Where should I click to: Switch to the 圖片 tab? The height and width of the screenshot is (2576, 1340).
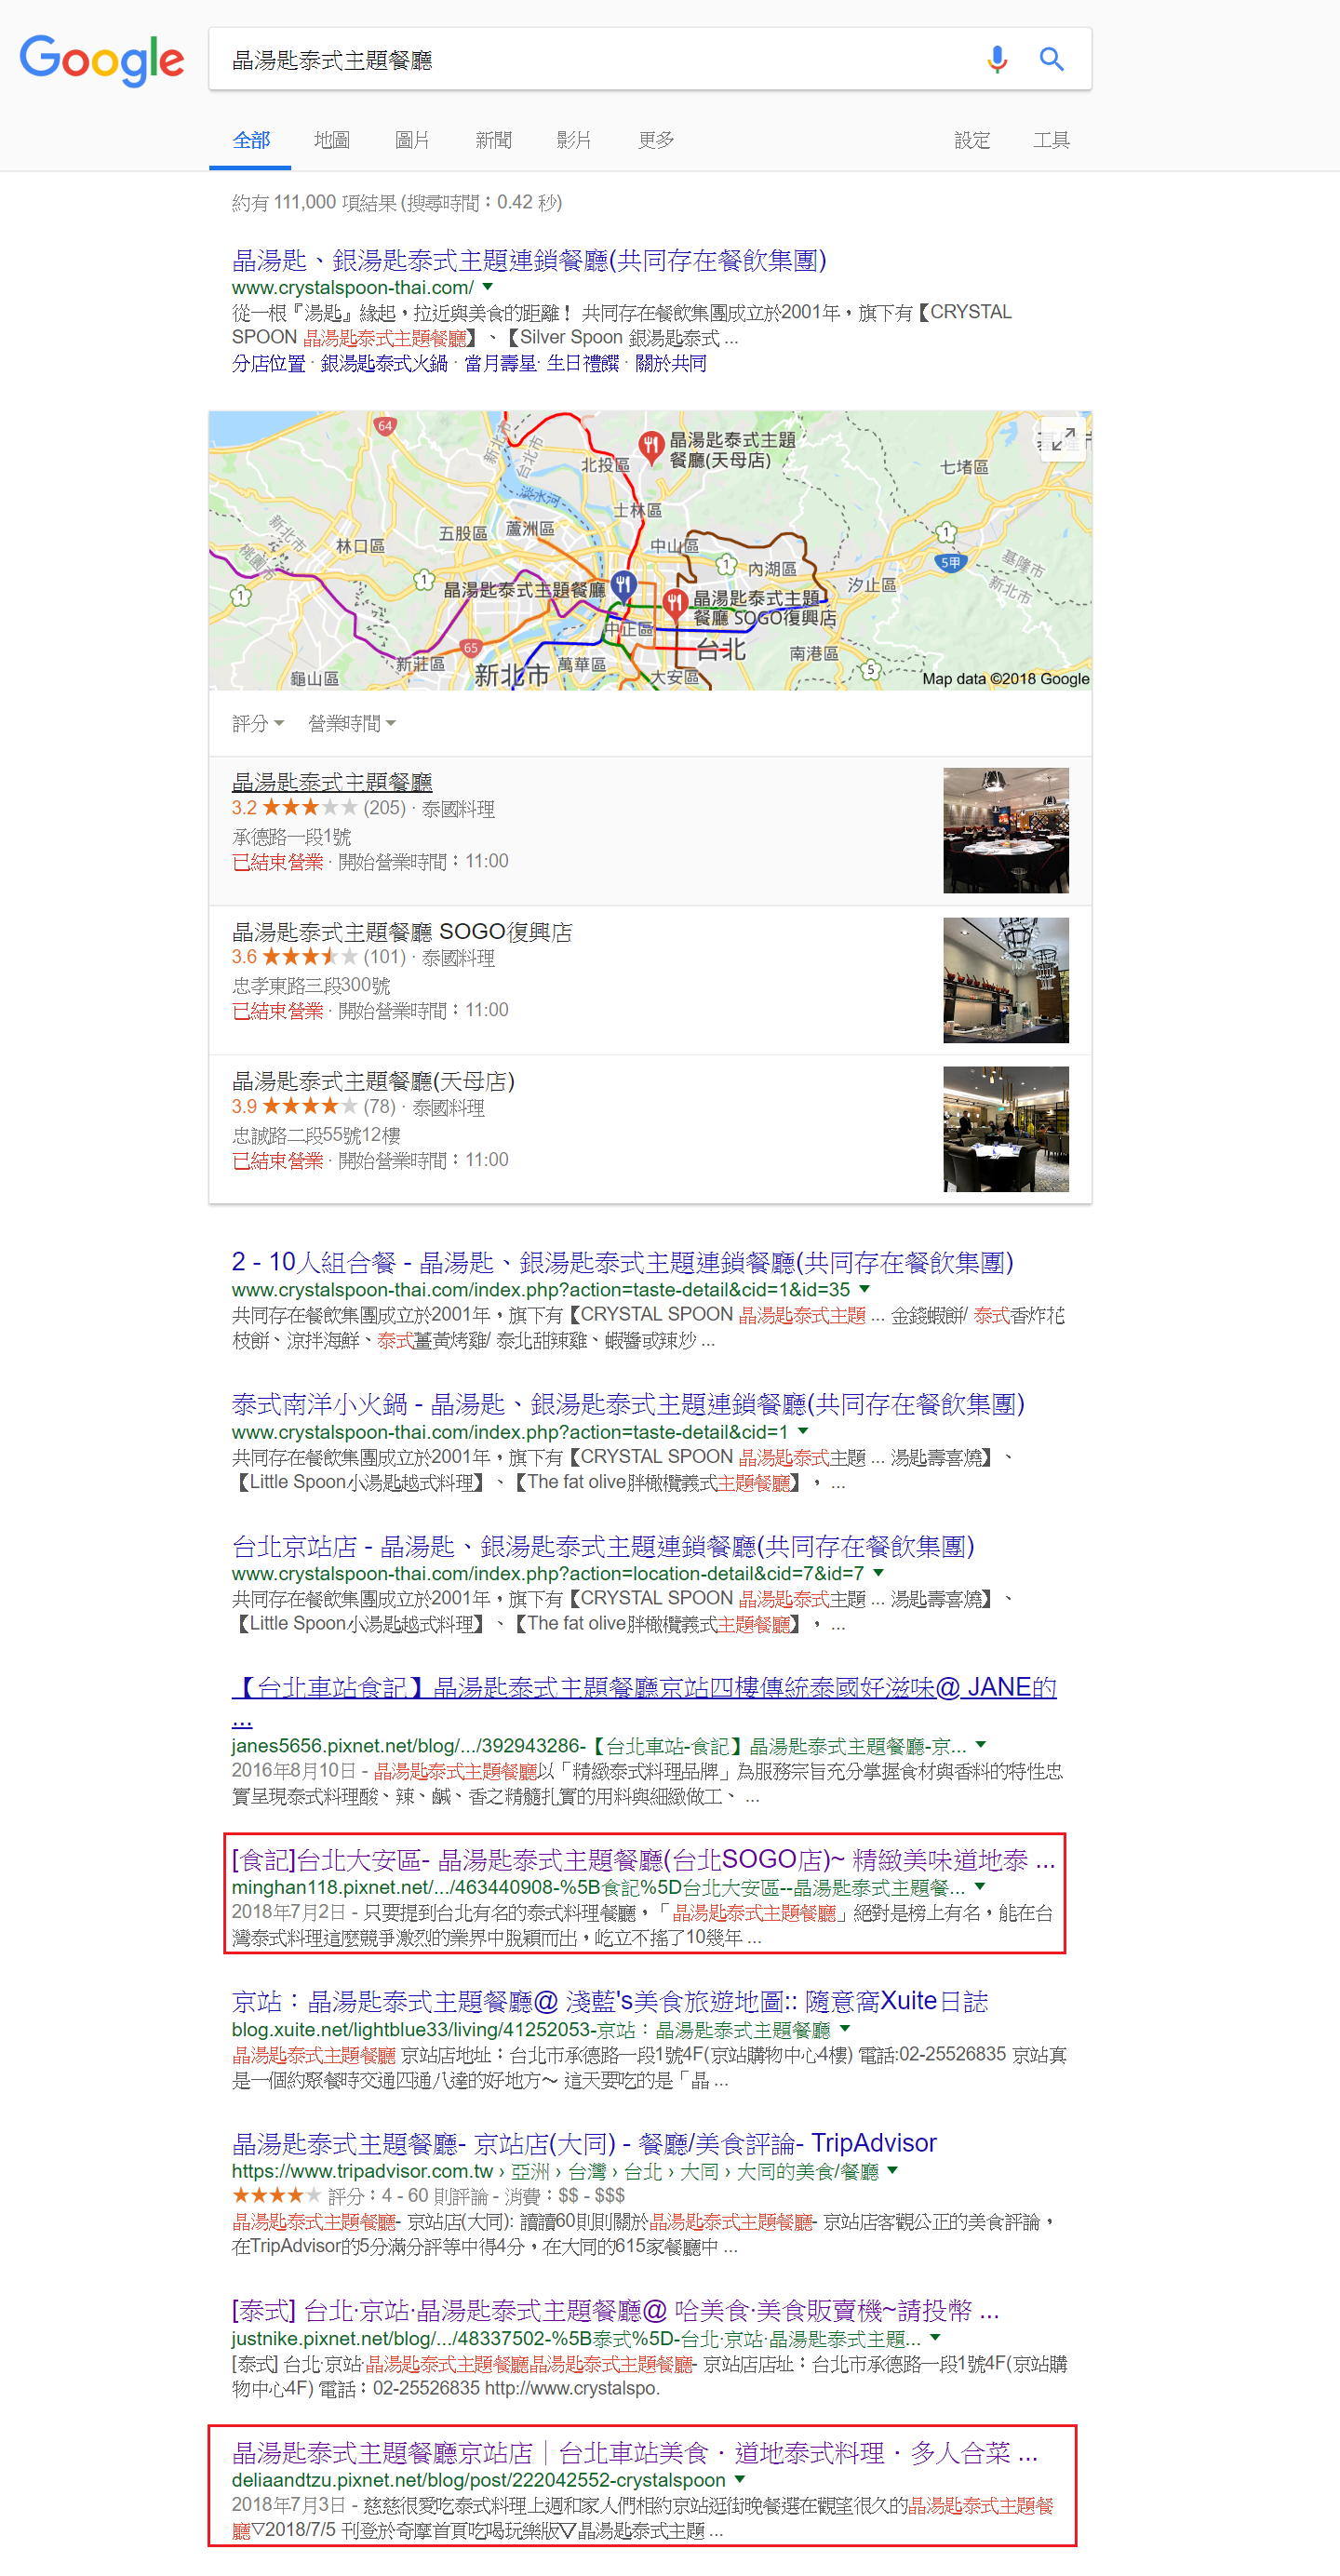click(x=412, y=140)
